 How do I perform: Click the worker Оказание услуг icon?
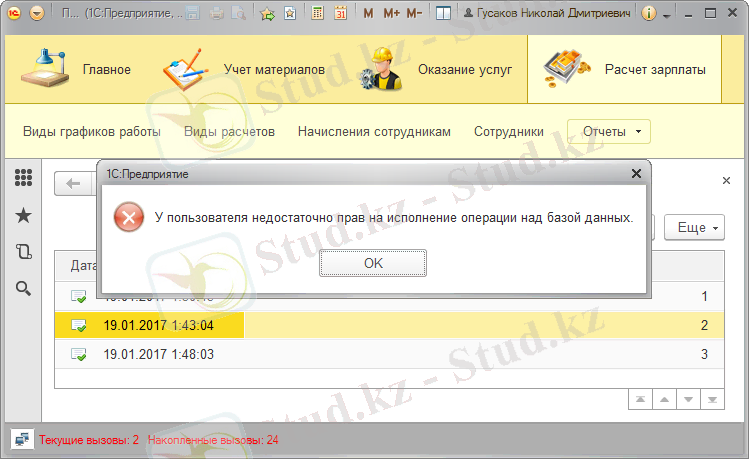click(381, 69)
